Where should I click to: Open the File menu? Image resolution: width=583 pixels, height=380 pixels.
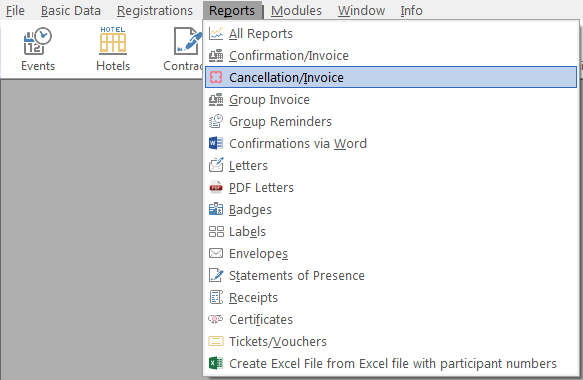pos(15,10)
